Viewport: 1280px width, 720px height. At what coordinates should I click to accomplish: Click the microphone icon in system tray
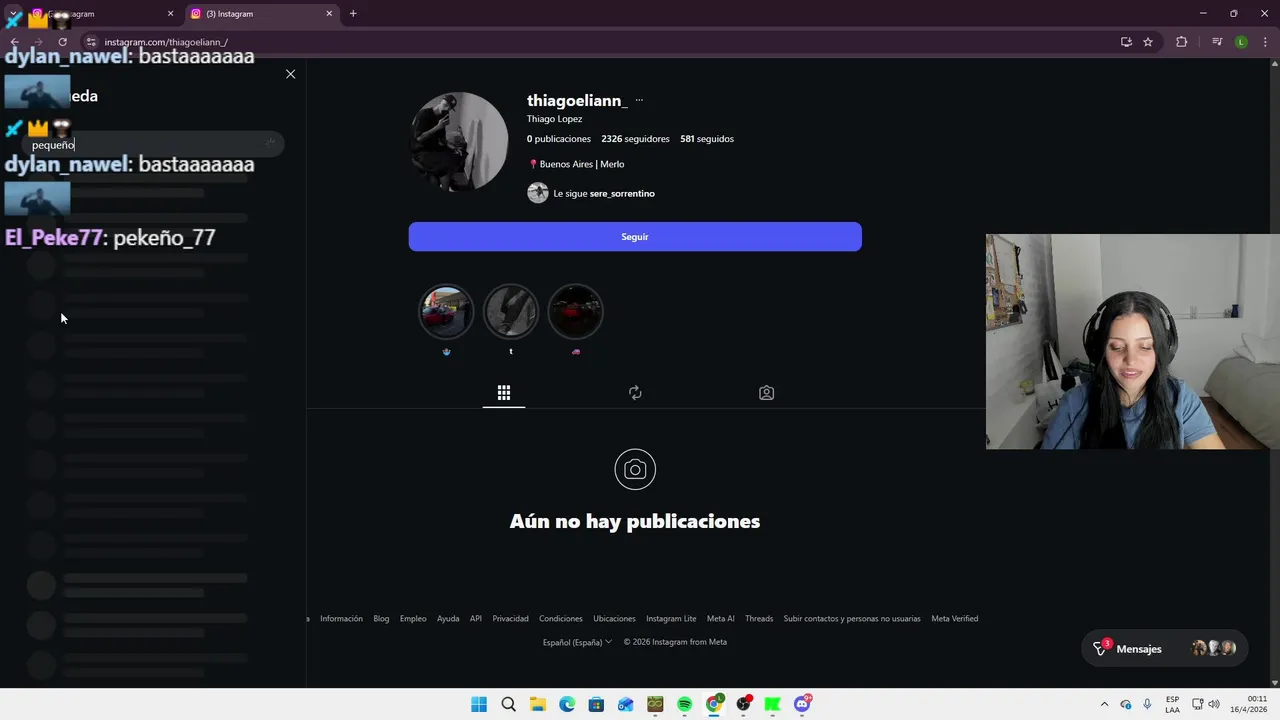(x=1147, y=704)
